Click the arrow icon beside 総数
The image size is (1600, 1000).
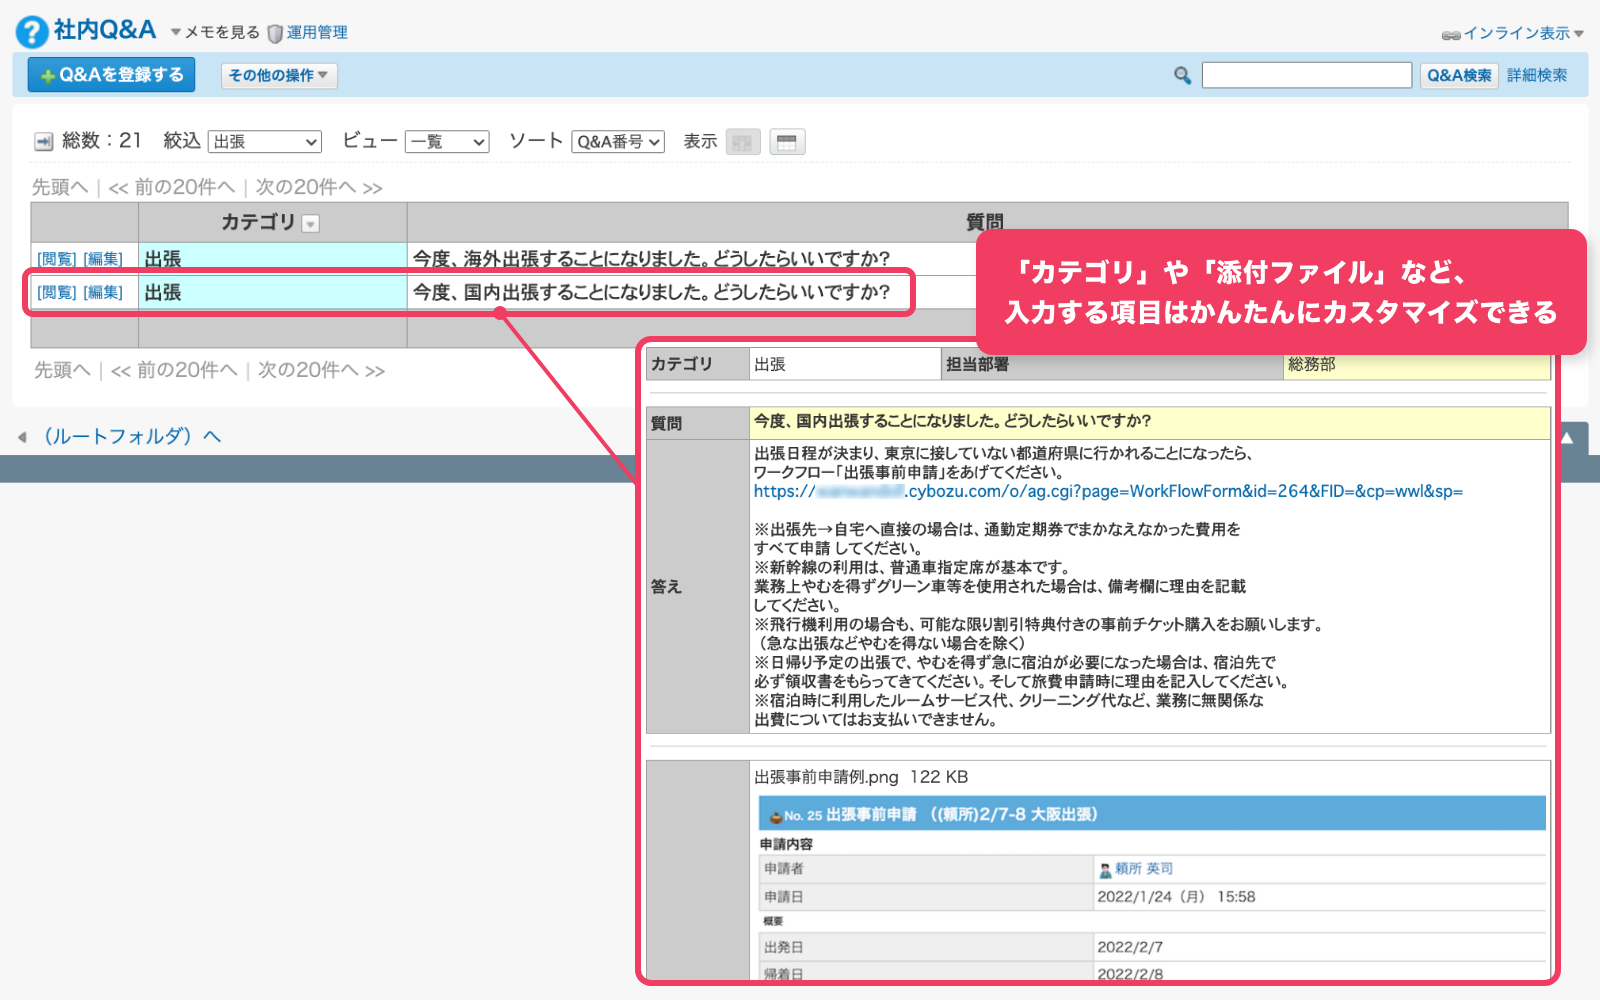click(x=44, y=142)
